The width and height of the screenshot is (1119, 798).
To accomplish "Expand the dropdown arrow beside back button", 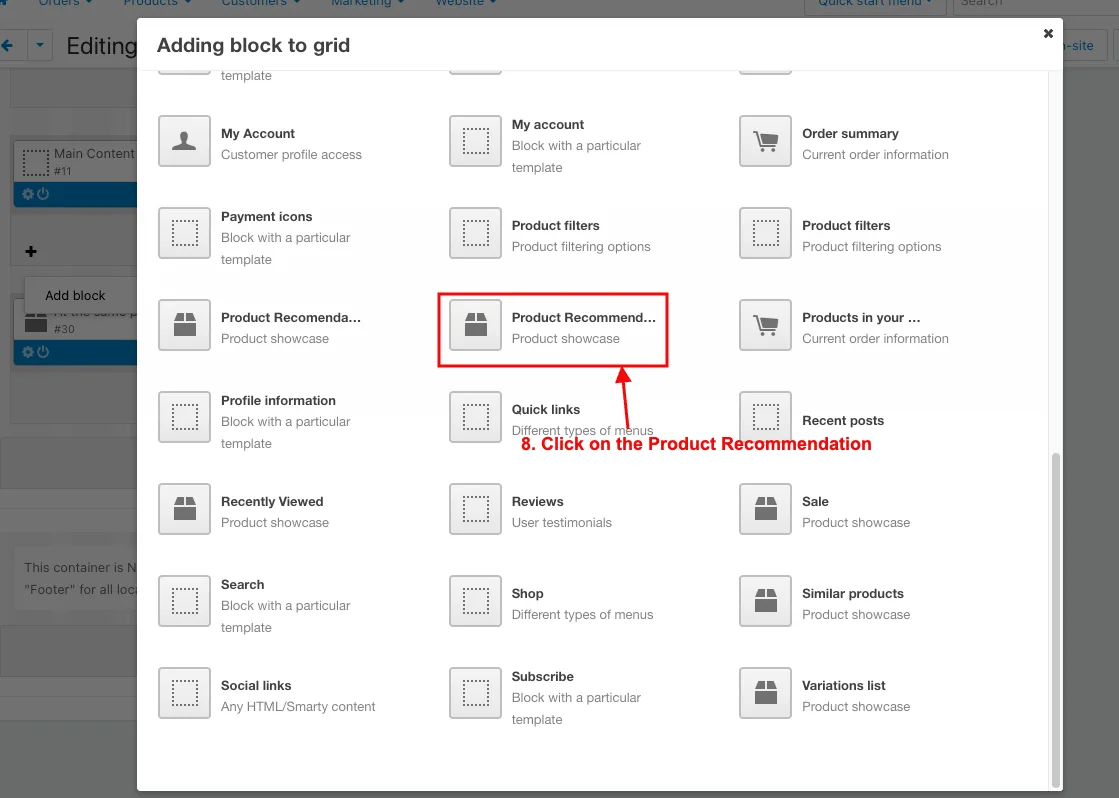I will click(x=40, y=45).
